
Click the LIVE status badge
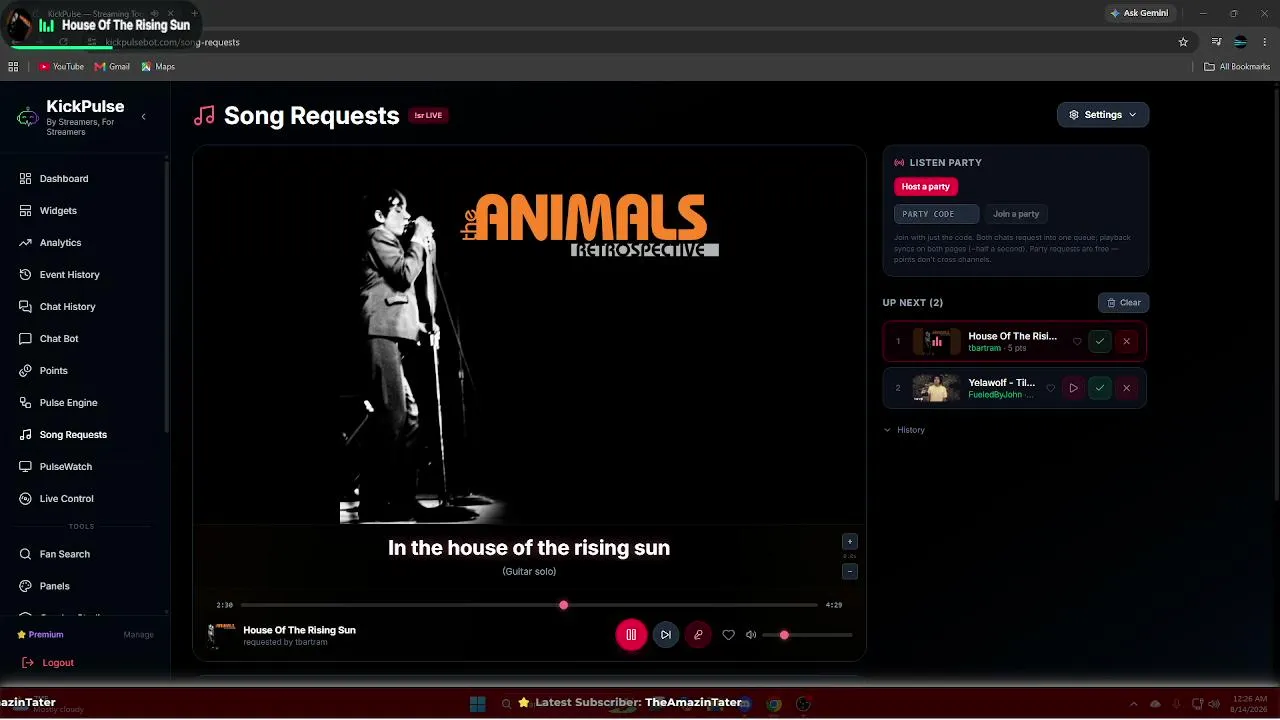[x=428, y=116]
